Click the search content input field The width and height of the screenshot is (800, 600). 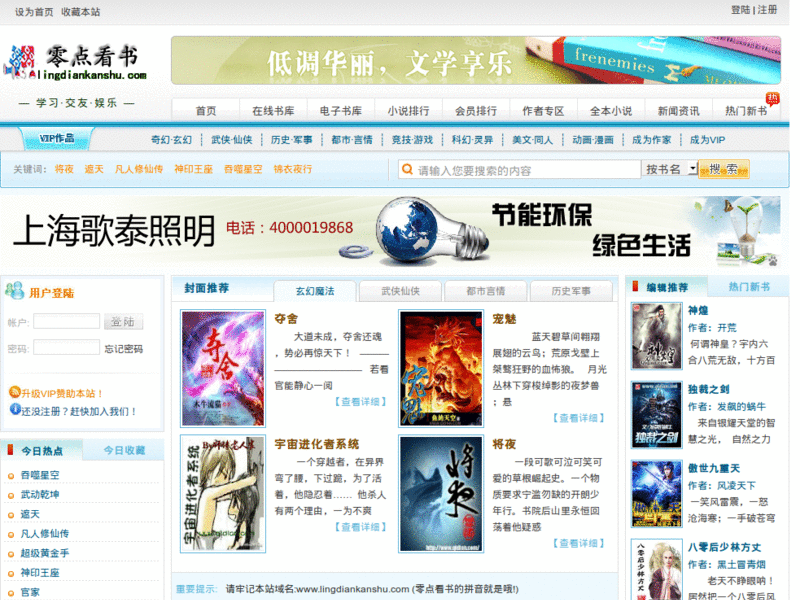pos(519,169)
